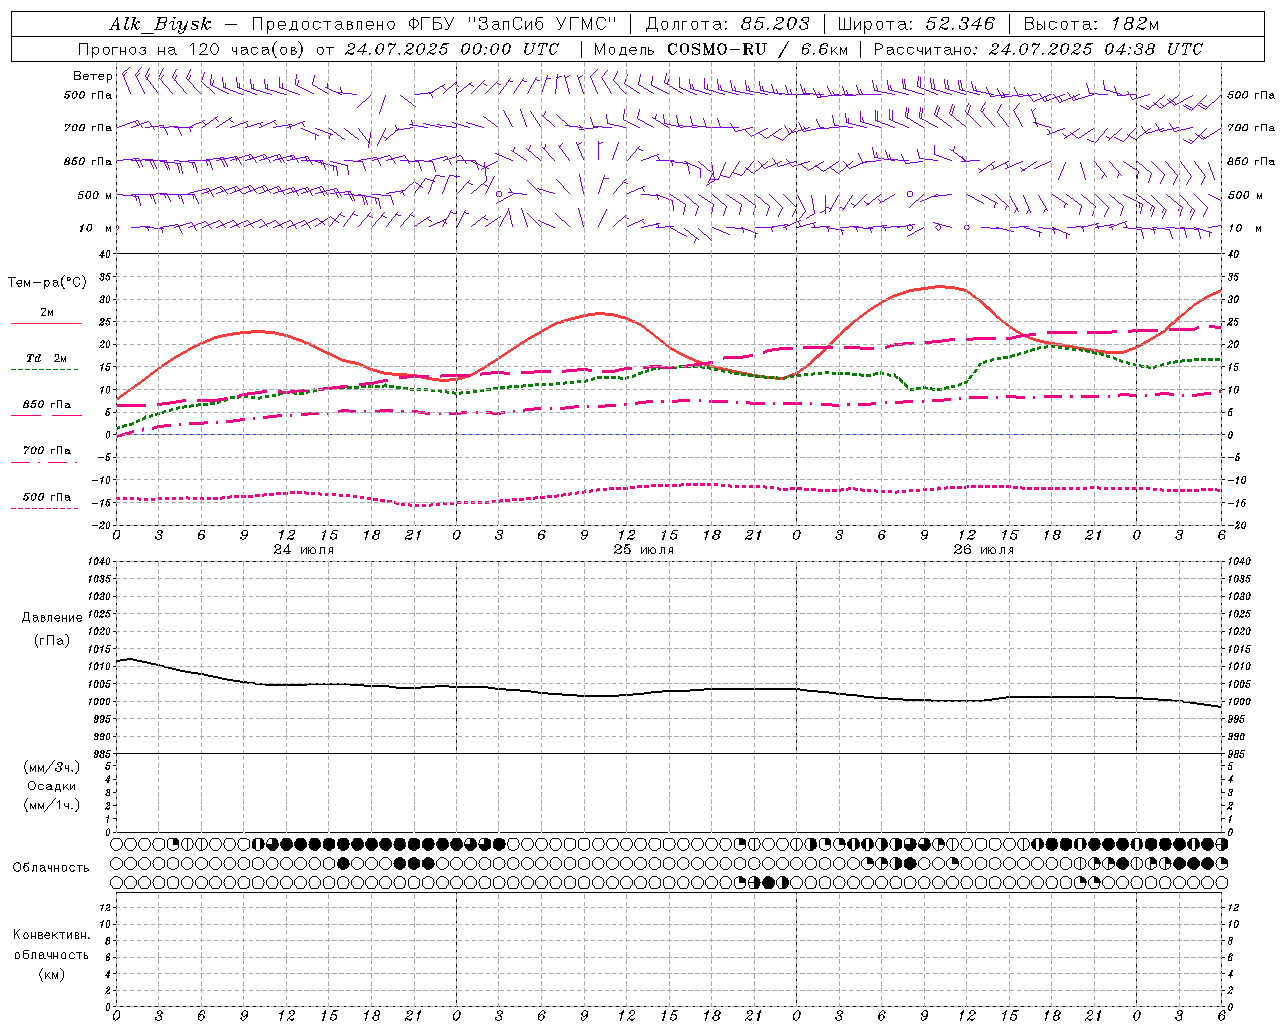Click the 'Конвективн.' convective cloud label

[x=51, y=935]
